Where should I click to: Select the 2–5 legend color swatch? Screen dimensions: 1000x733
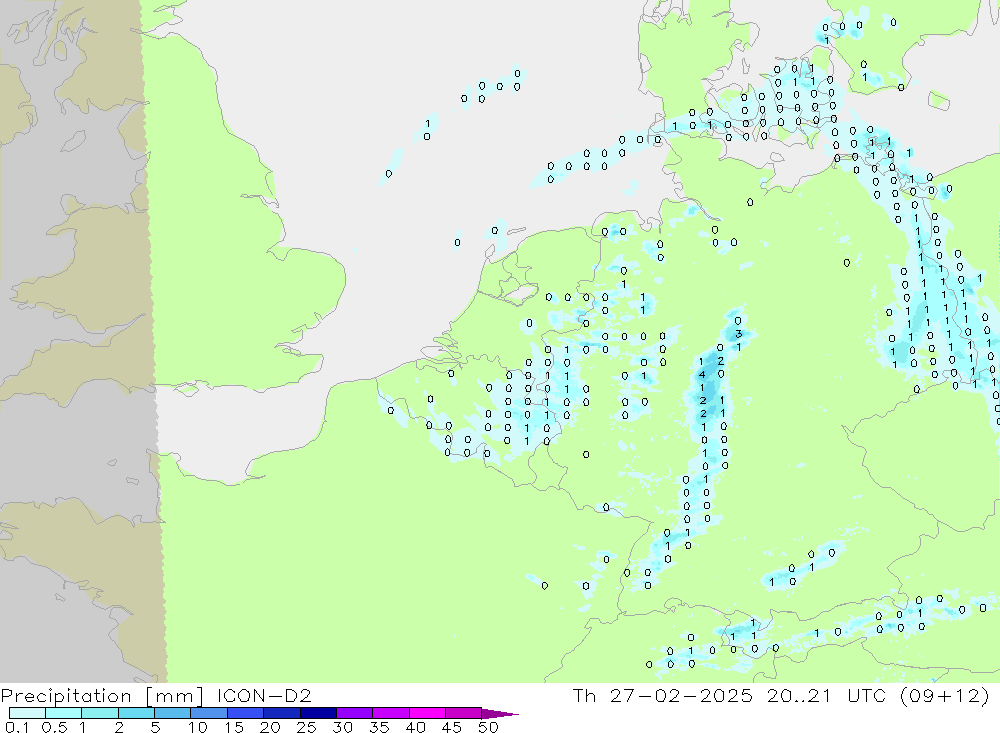click(x=136, y=713)
